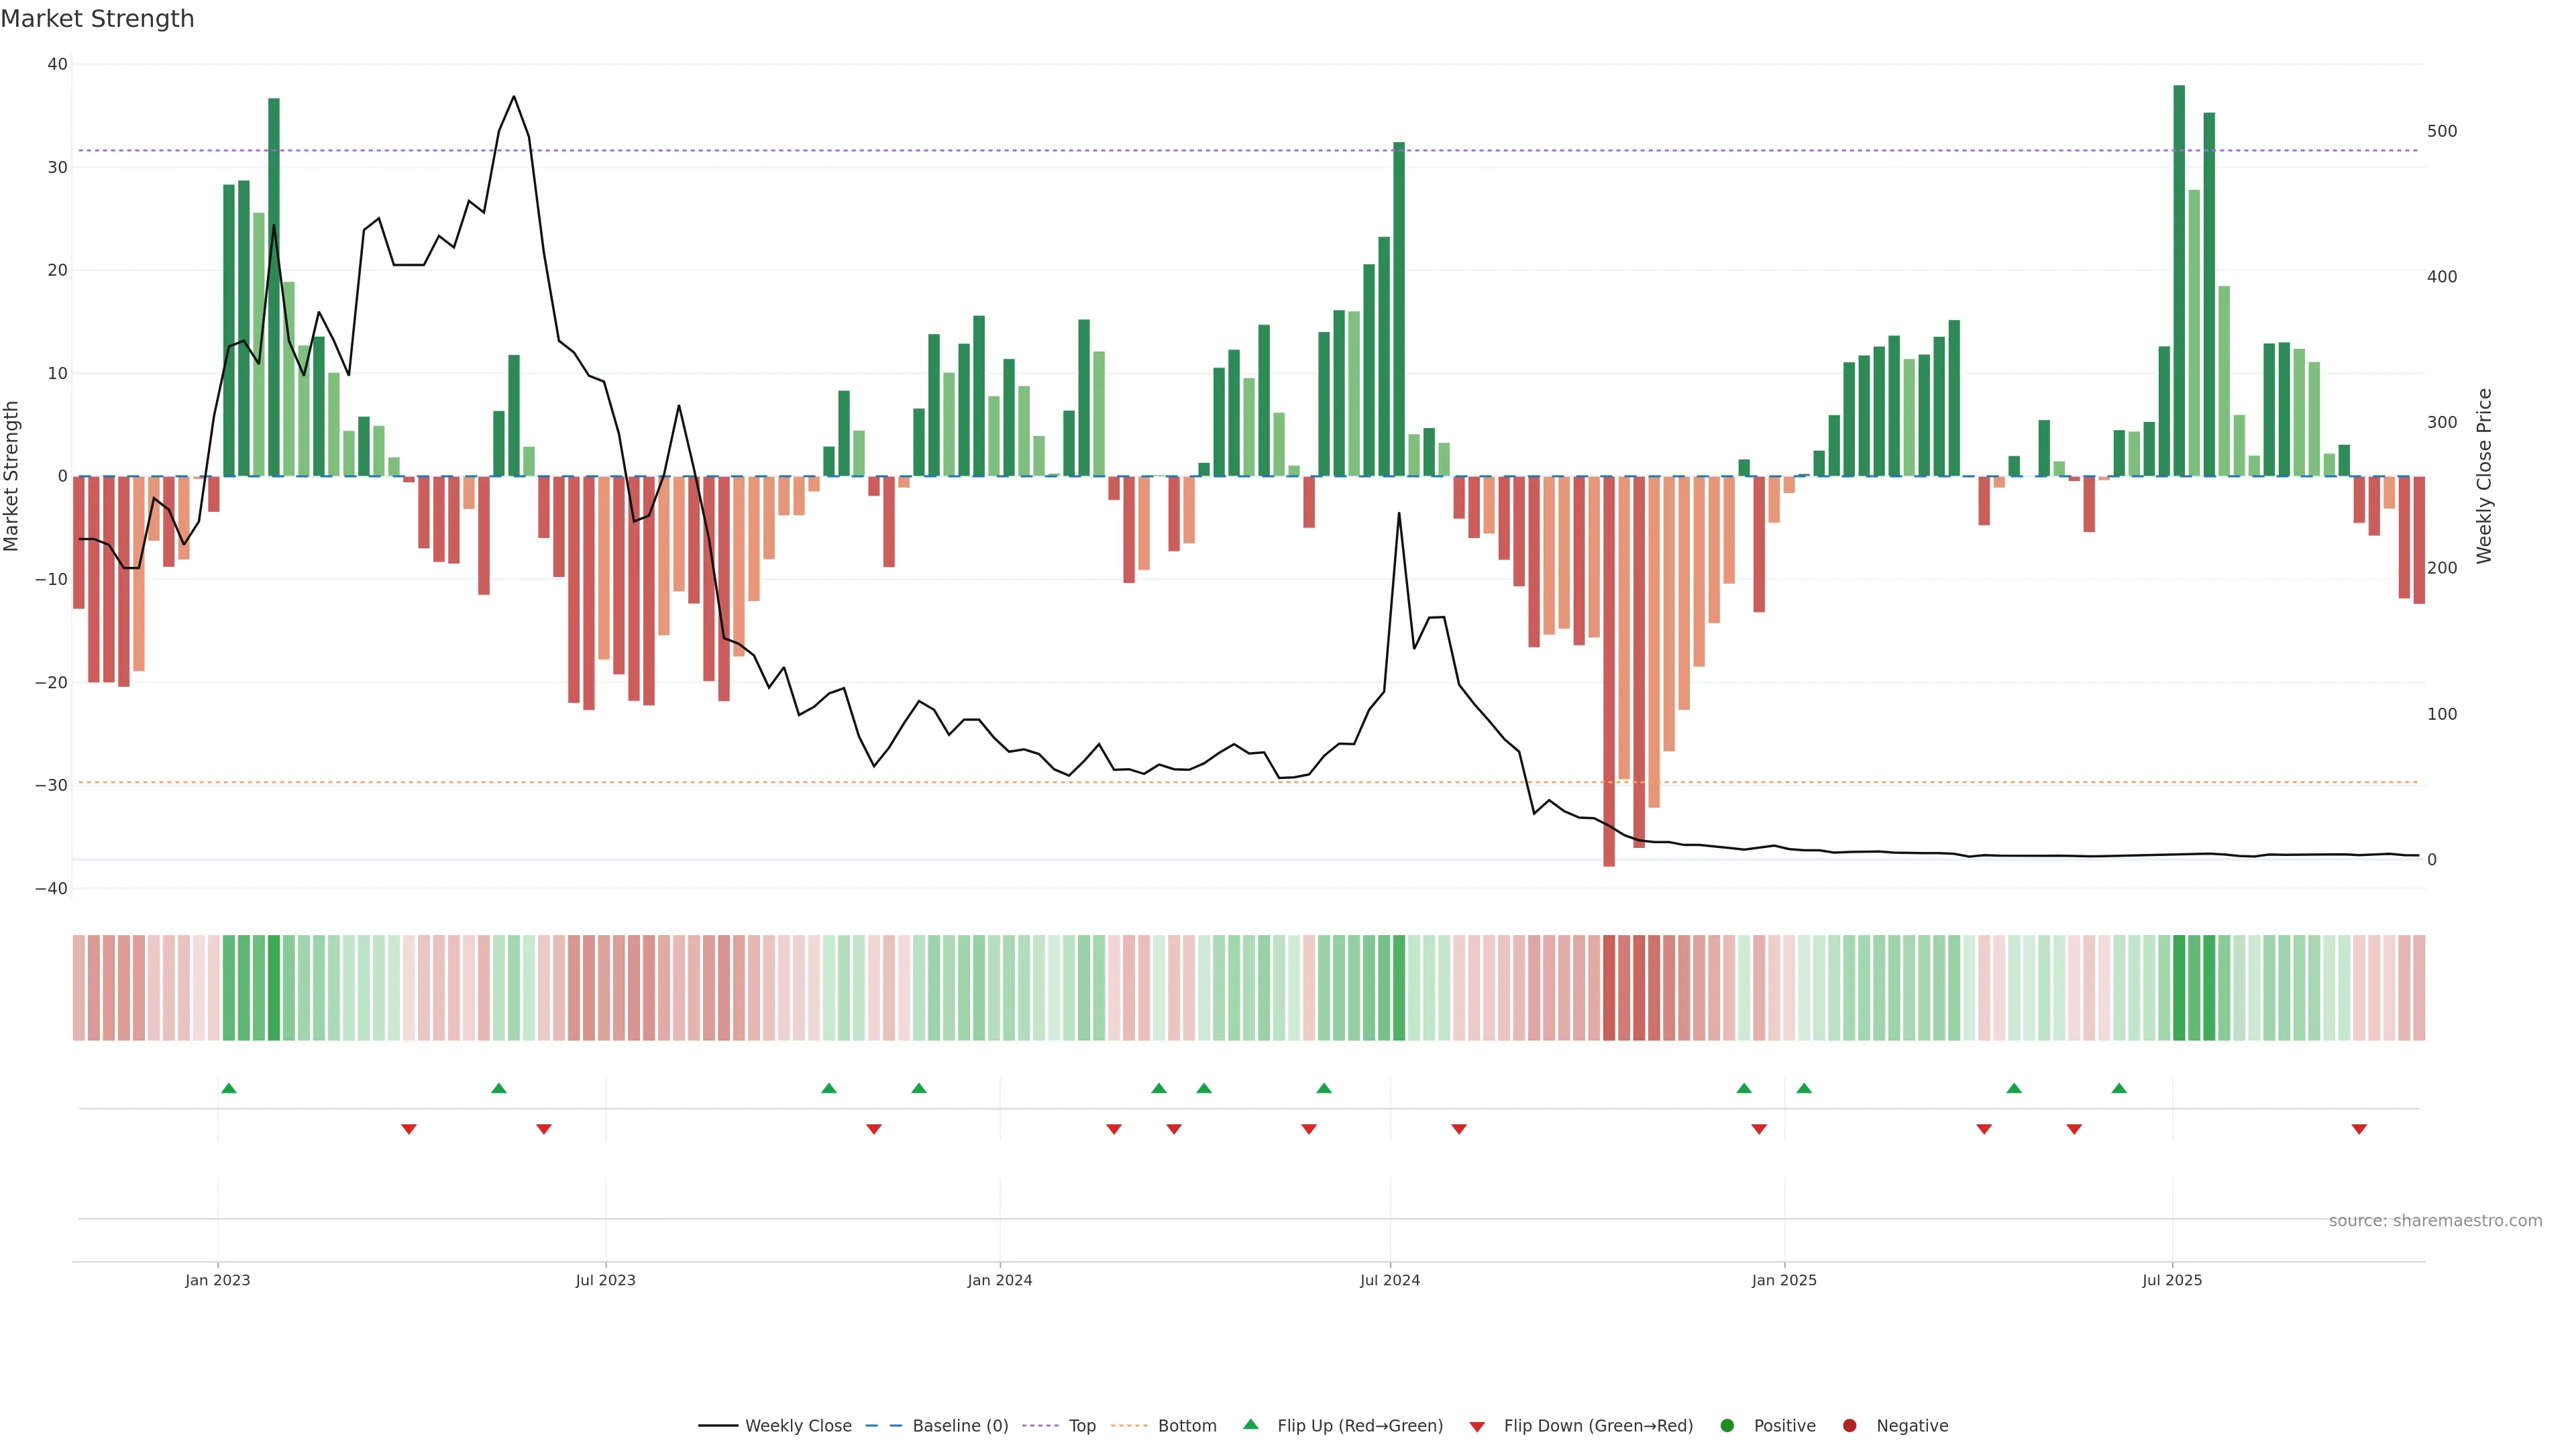The image size is (2576, 1449).
Task: Click Negative red circle legend icon
Action: tap(1849, 1425)
